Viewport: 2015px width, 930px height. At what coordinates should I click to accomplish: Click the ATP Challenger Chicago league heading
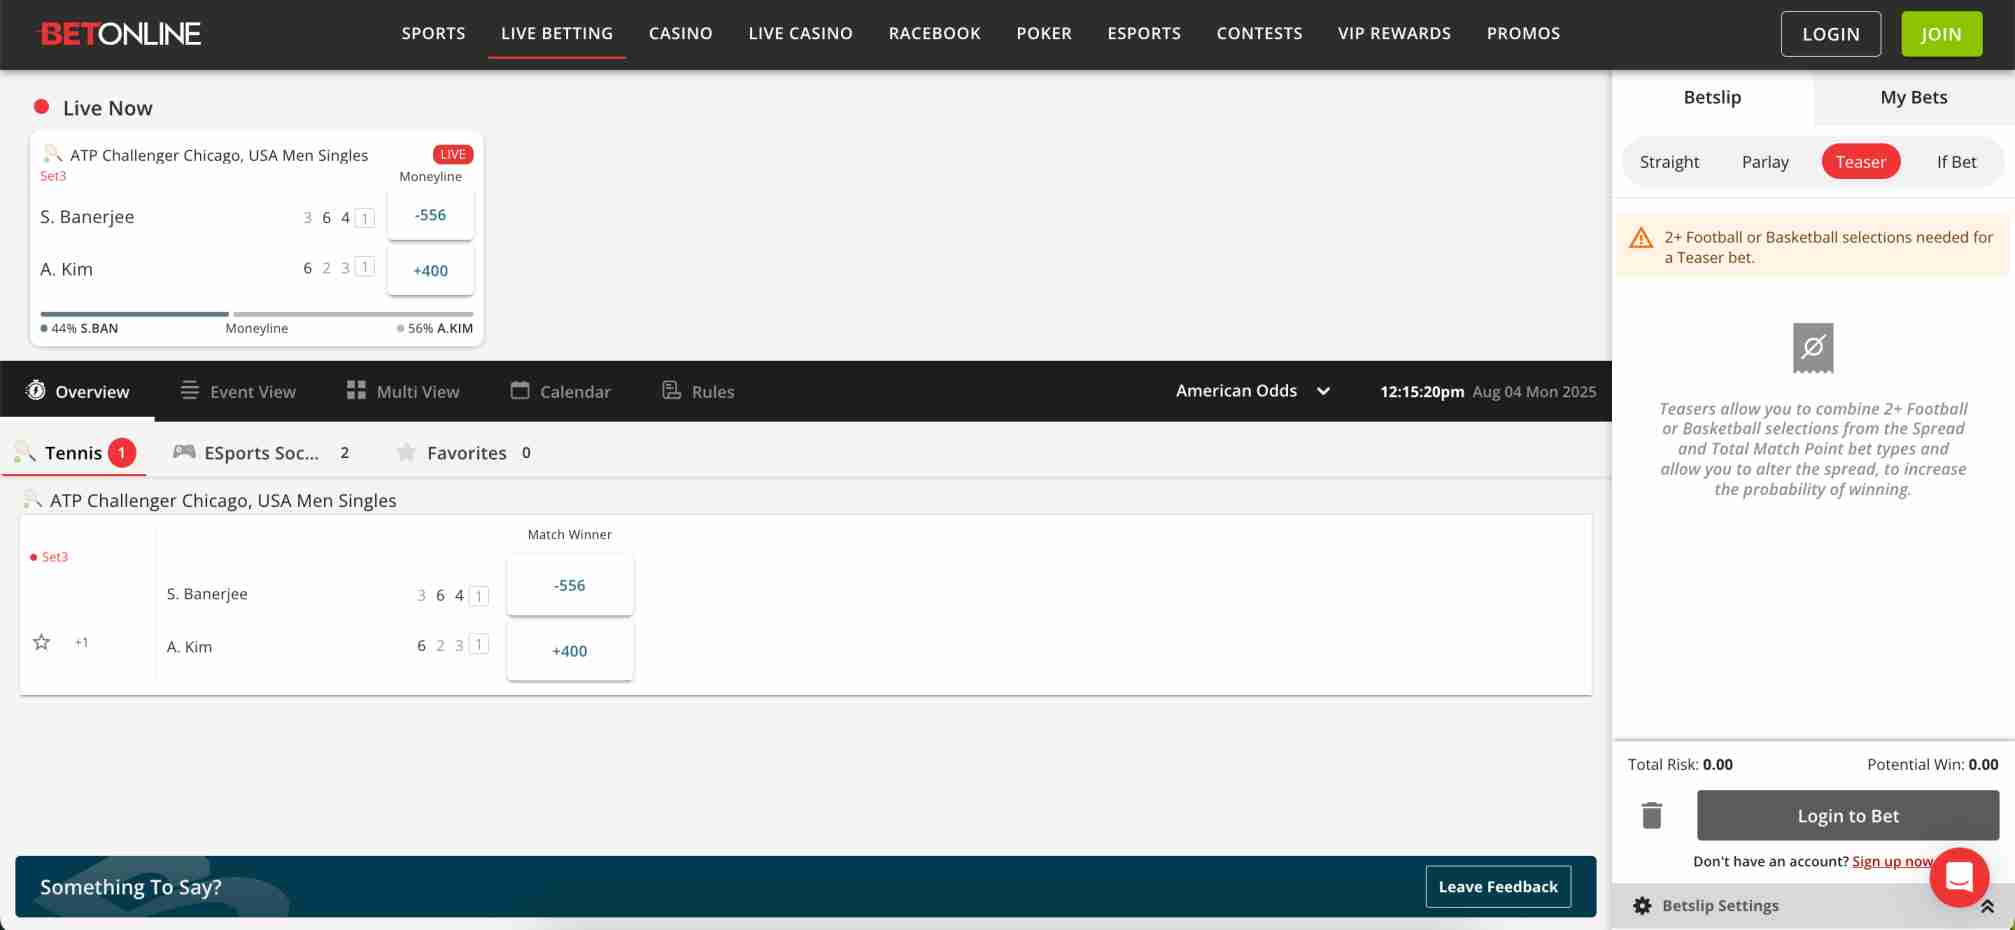coord(223,500)
